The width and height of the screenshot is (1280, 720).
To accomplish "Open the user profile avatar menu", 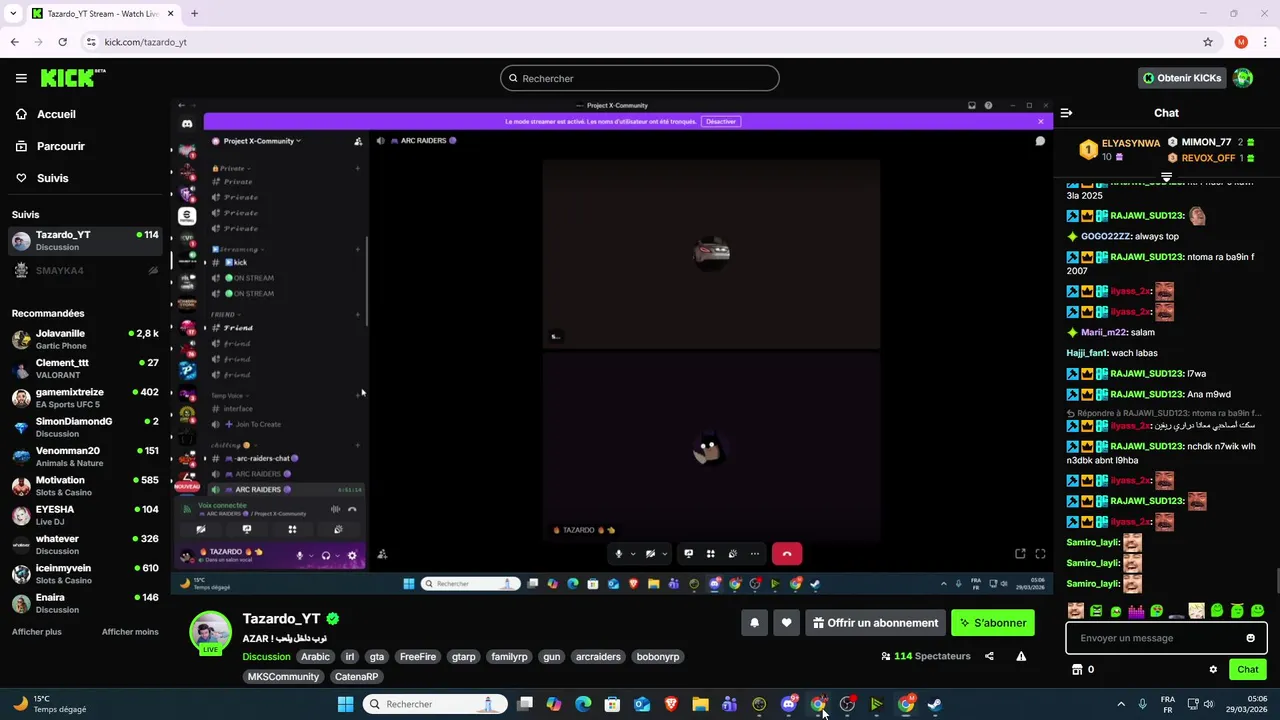I will 1243,78.
